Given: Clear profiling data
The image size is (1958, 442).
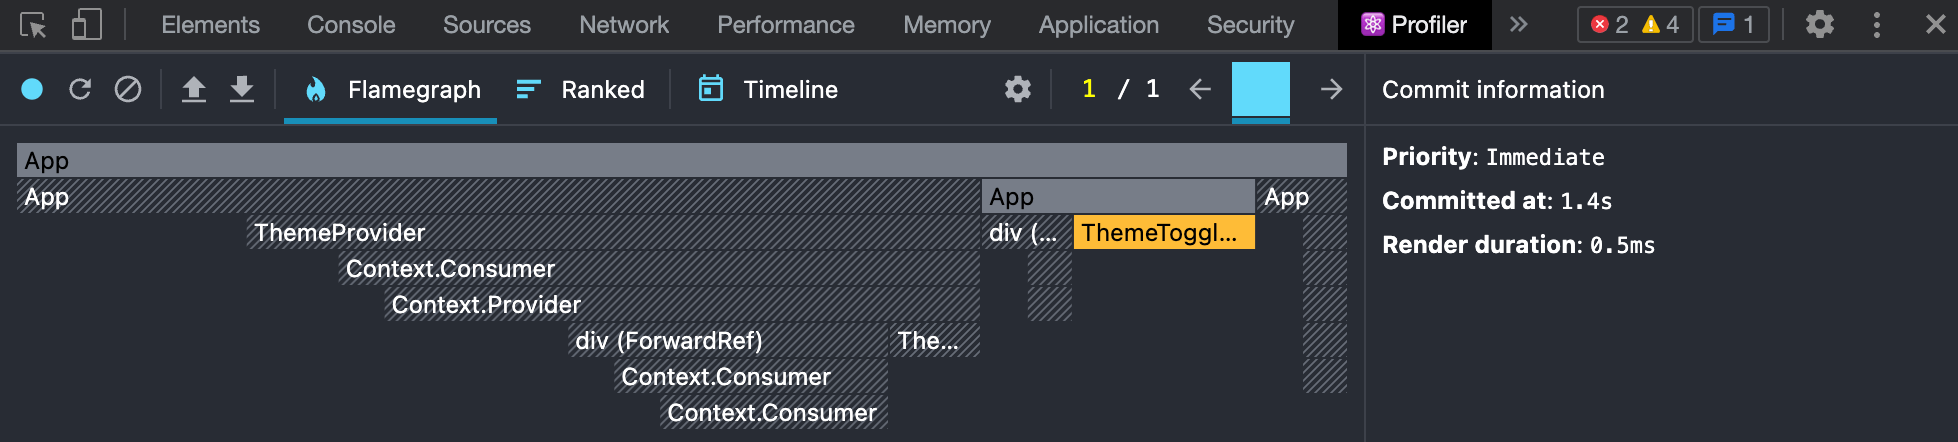Looking at the screenshot, I should tap(128, 90).
